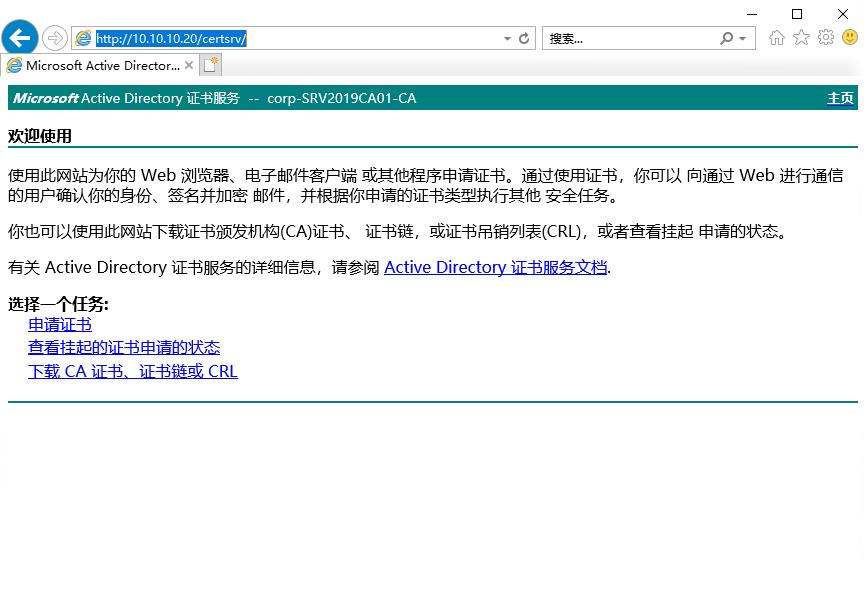The width and height of the screenshot is (866, 591).
Task: Click inside the address bar input field
Action: pos(300,38)
